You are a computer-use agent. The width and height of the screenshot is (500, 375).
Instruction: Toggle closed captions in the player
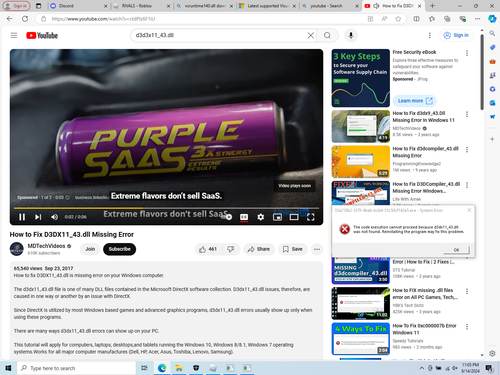[x=244, y=217]
